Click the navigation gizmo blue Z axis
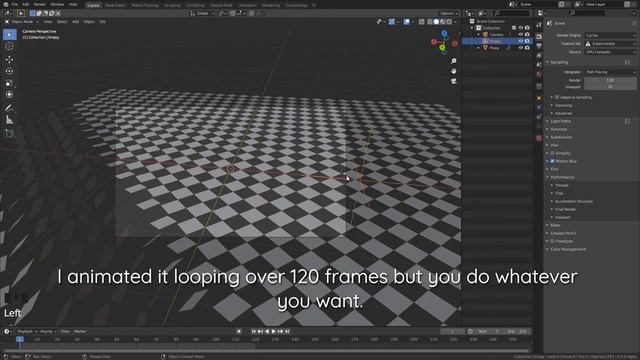The image size is (640, 360). click(x=444, y=33)
